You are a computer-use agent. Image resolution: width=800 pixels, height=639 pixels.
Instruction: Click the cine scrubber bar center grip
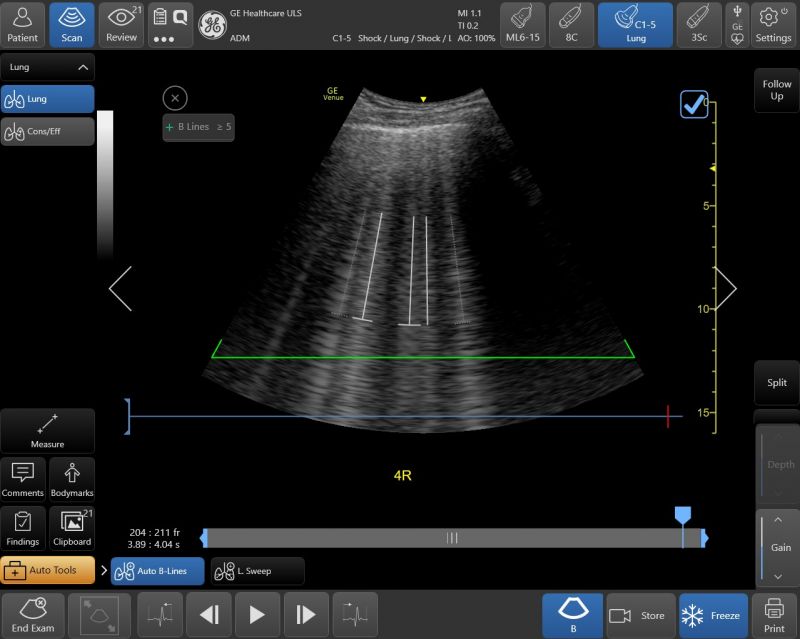point(452,538)
